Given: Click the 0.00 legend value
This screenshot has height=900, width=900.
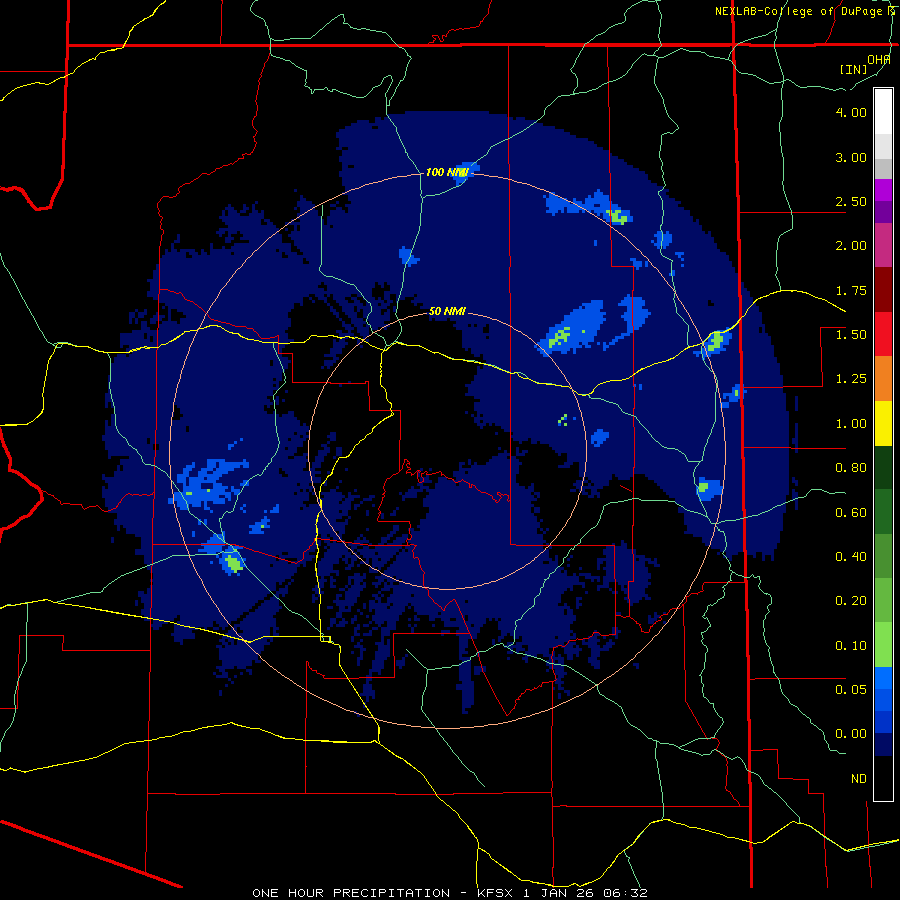Looking at the screenshot, I should pos(851,734).
